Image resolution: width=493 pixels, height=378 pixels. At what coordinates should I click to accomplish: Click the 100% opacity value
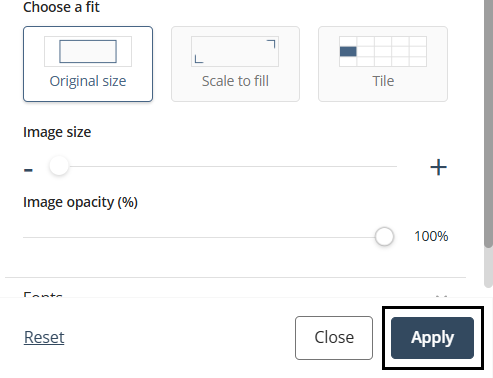[x=431, y=236]
